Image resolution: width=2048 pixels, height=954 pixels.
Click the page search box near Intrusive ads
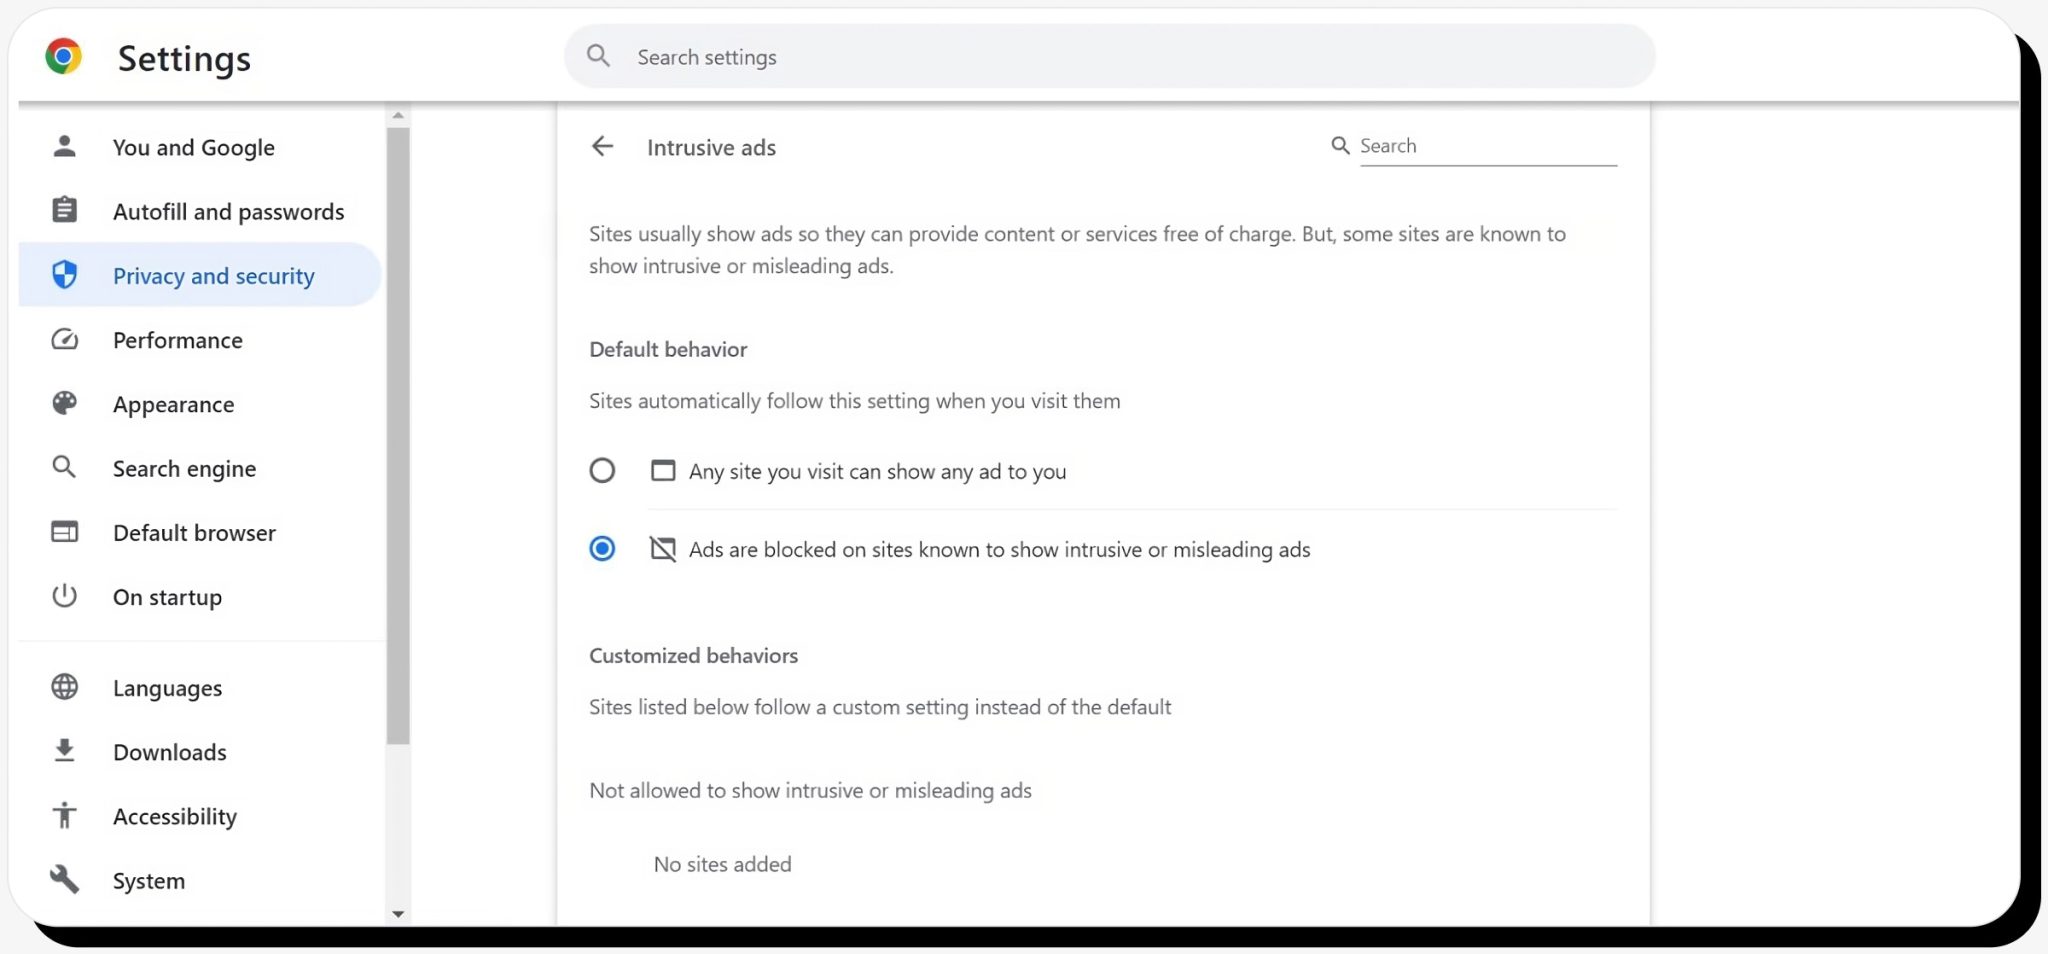pyautogui.click(x=1480, y=145)
